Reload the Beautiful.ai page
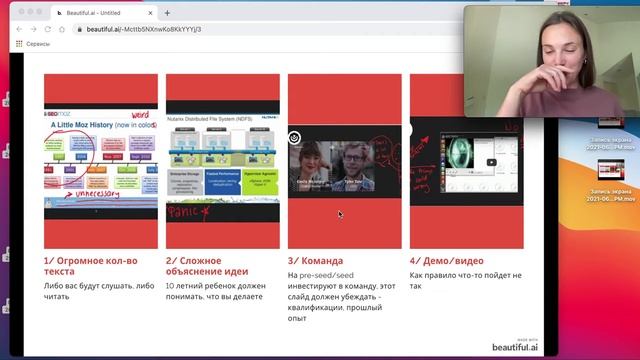The width and height of the screenshot is (640, 360). coord(48,29)
